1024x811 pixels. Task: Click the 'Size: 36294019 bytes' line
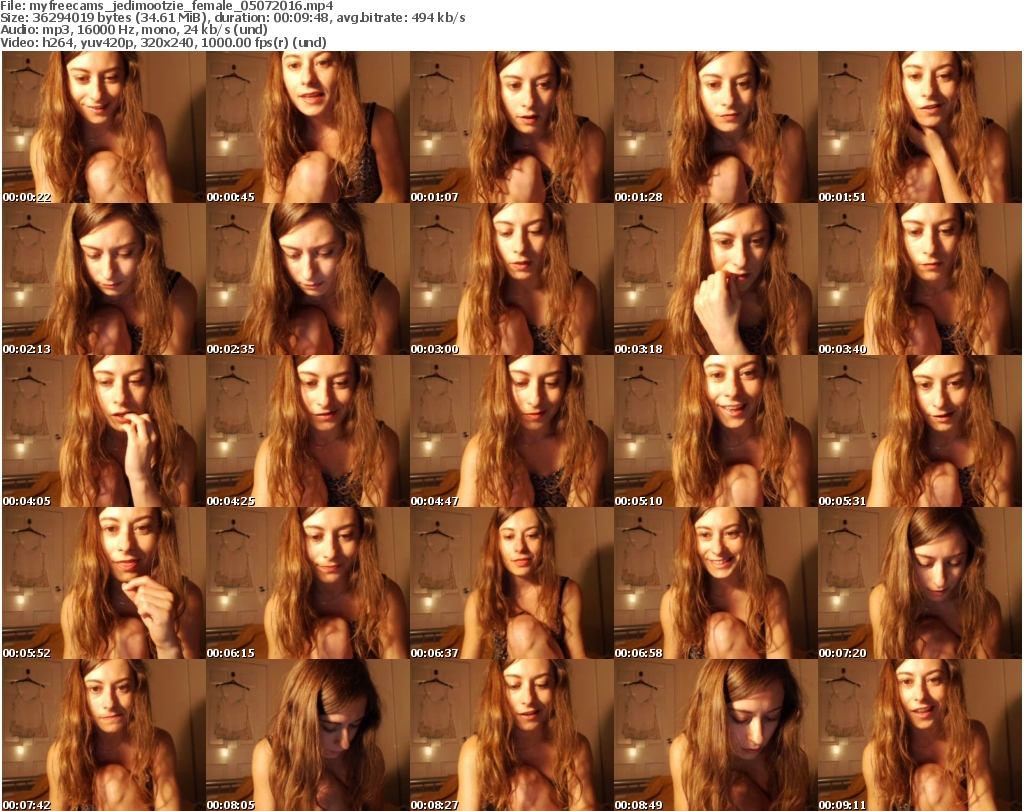(x=232, y=18)
